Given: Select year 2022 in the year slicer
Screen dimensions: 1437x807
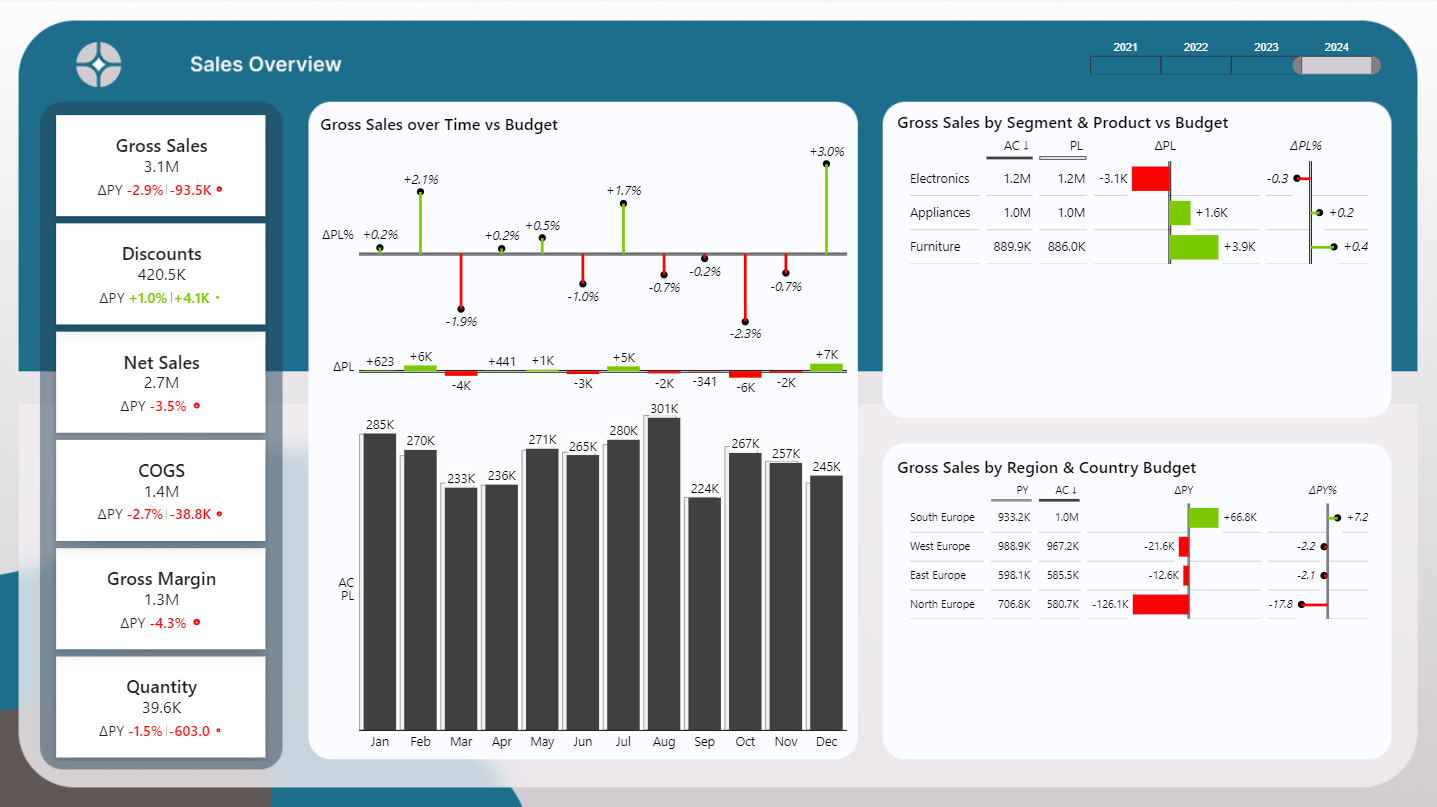Looking at the screenshot, I should tap(1196, 65).
